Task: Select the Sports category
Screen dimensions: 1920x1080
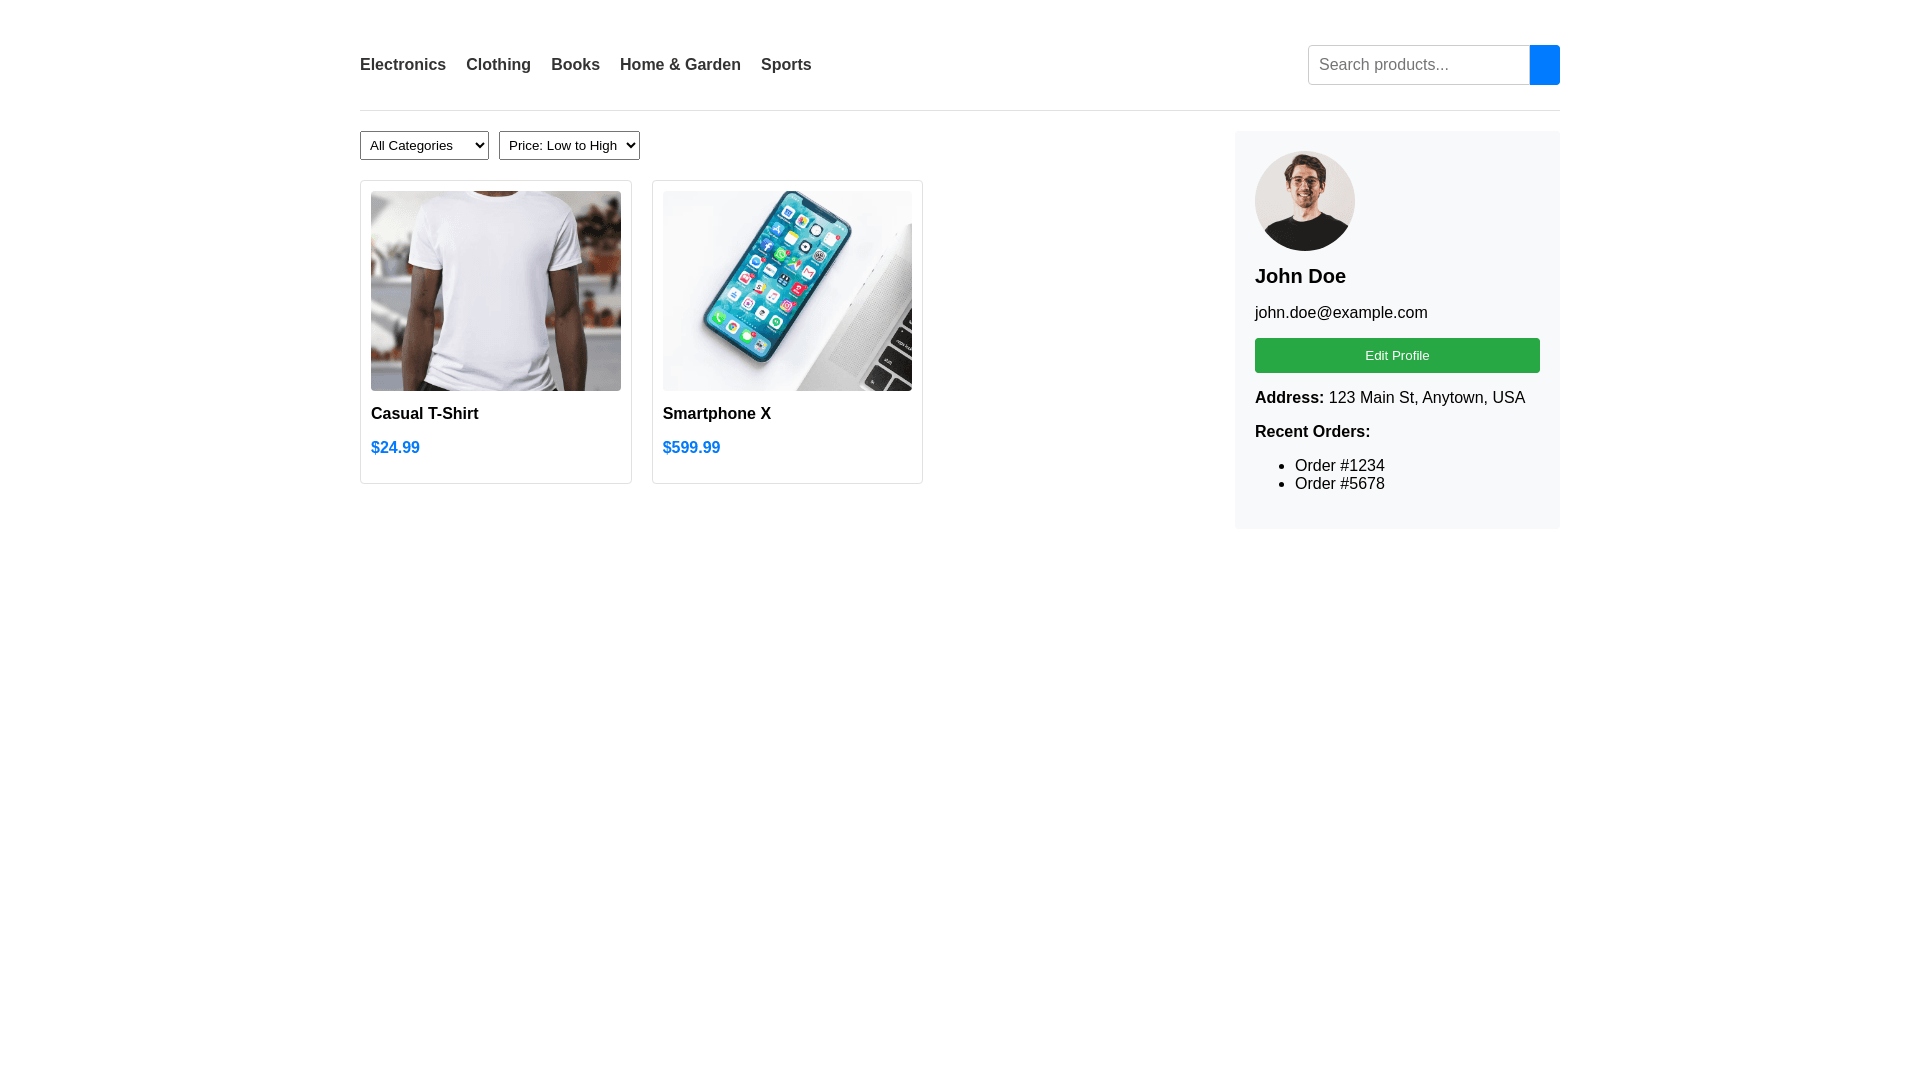Action: click(786, 65)
